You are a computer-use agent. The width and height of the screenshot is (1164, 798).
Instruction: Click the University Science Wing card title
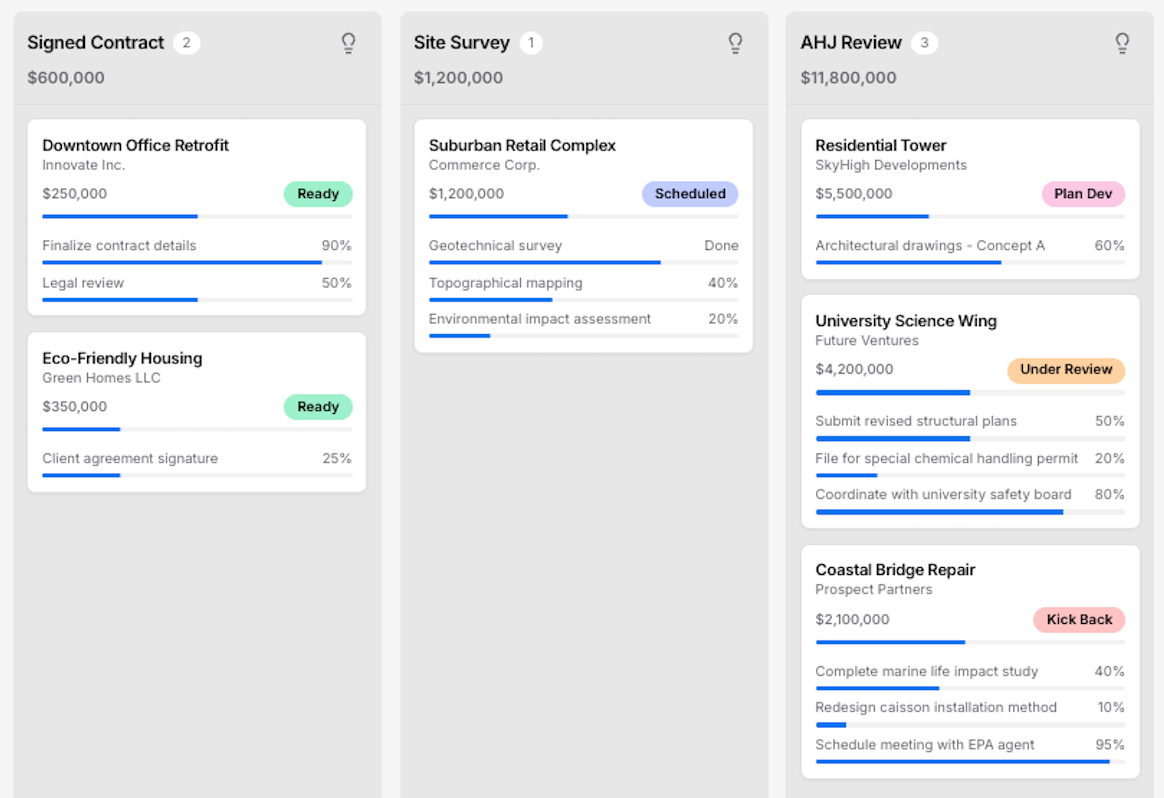click(905, 321)
